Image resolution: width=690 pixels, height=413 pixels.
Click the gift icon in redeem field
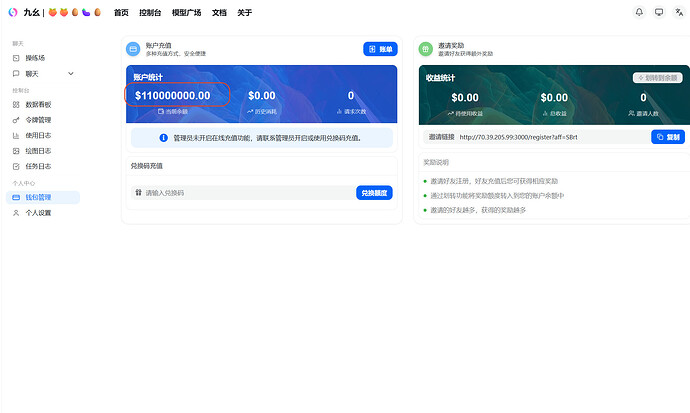click(x=138, y=193)
